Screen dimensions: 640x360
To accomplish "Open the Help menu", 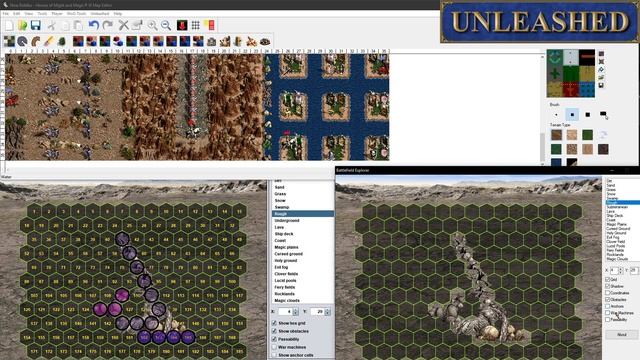I will click(x=118, y=13).
